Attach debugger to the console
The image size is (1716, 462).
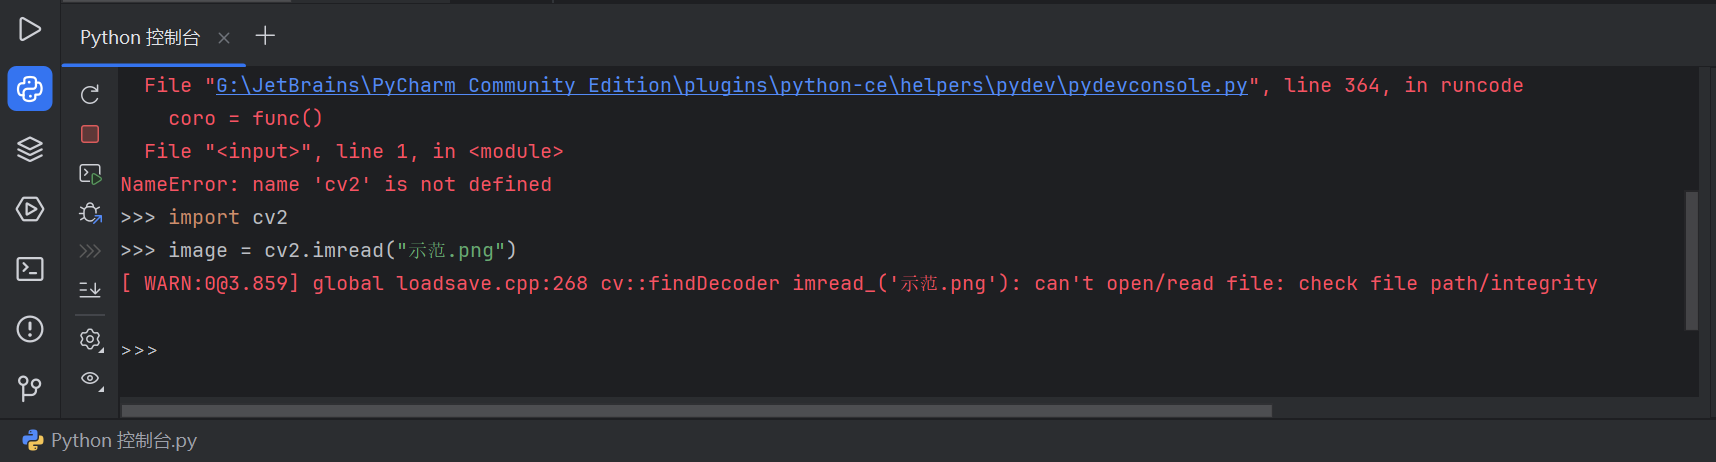[x=90, y=213]
